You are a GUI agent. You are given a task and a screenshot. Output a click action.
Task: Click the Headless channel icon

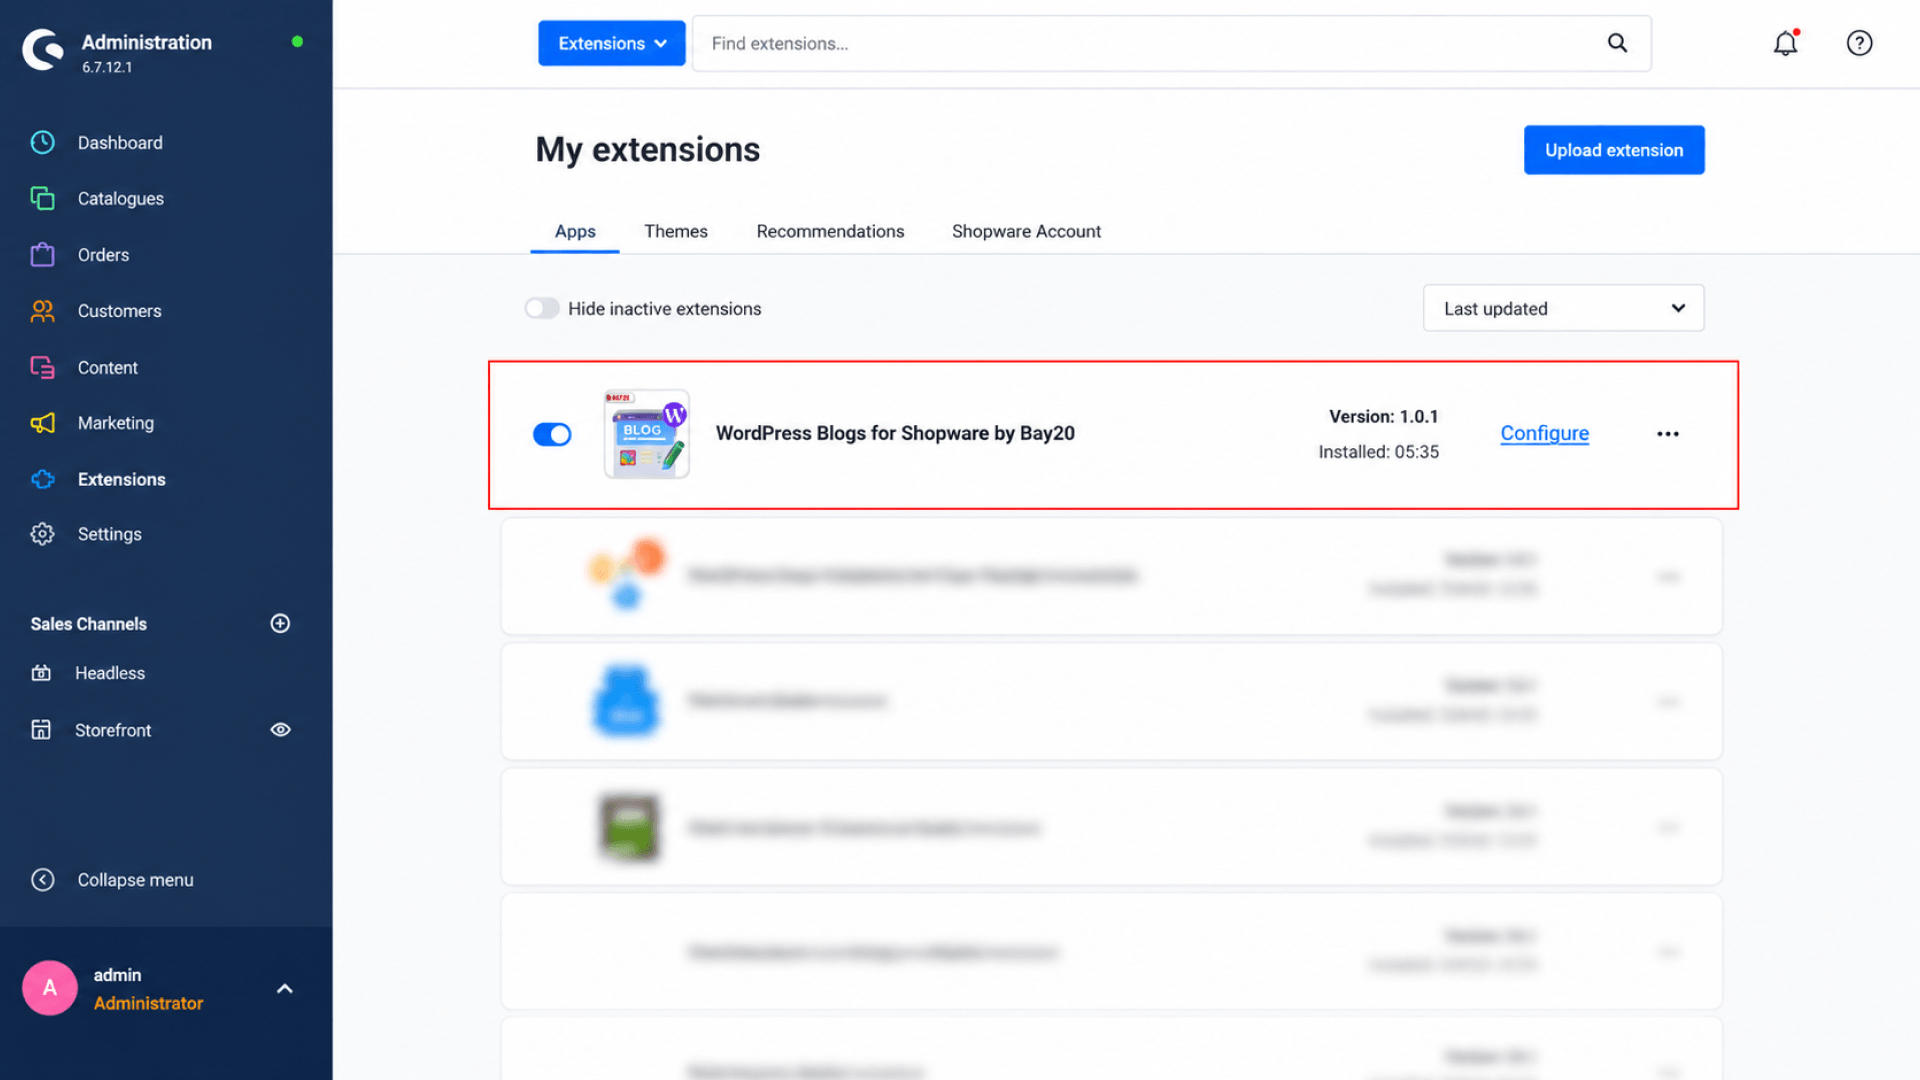pyautogui.click(x=41, y=673)
